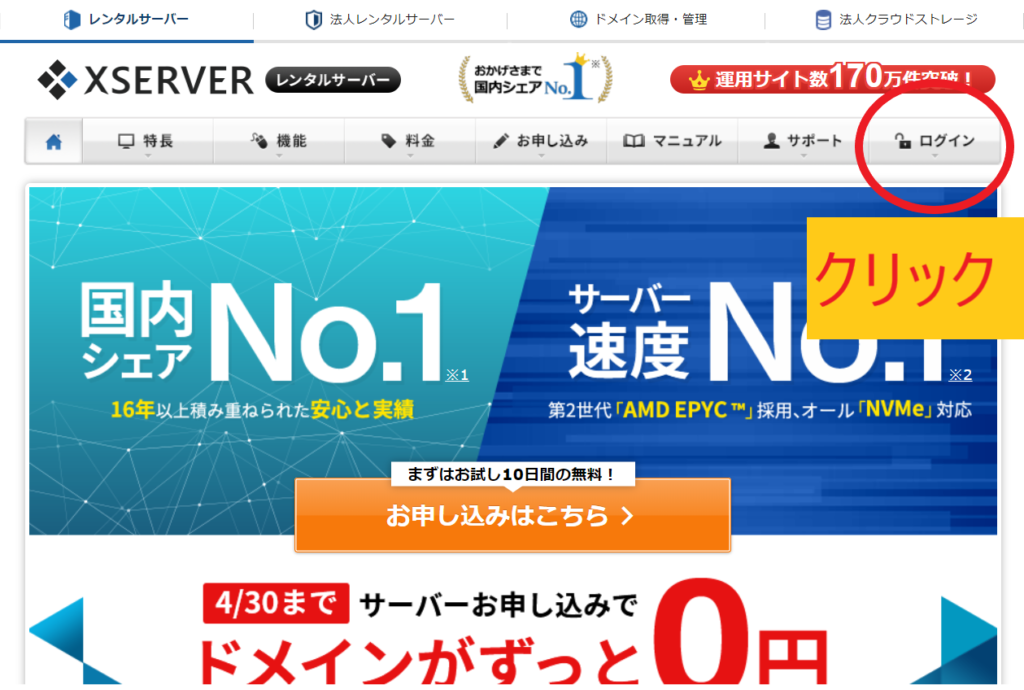Click the 運用サイト数170万件突破 red banner
This screenshot has height=690, width=1024.
point(833,79)
